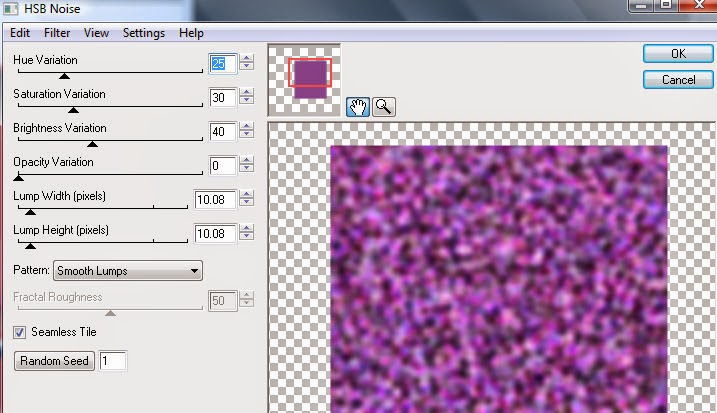
Task: Click the Lump Height value field
Action: (x=215, y=234)
